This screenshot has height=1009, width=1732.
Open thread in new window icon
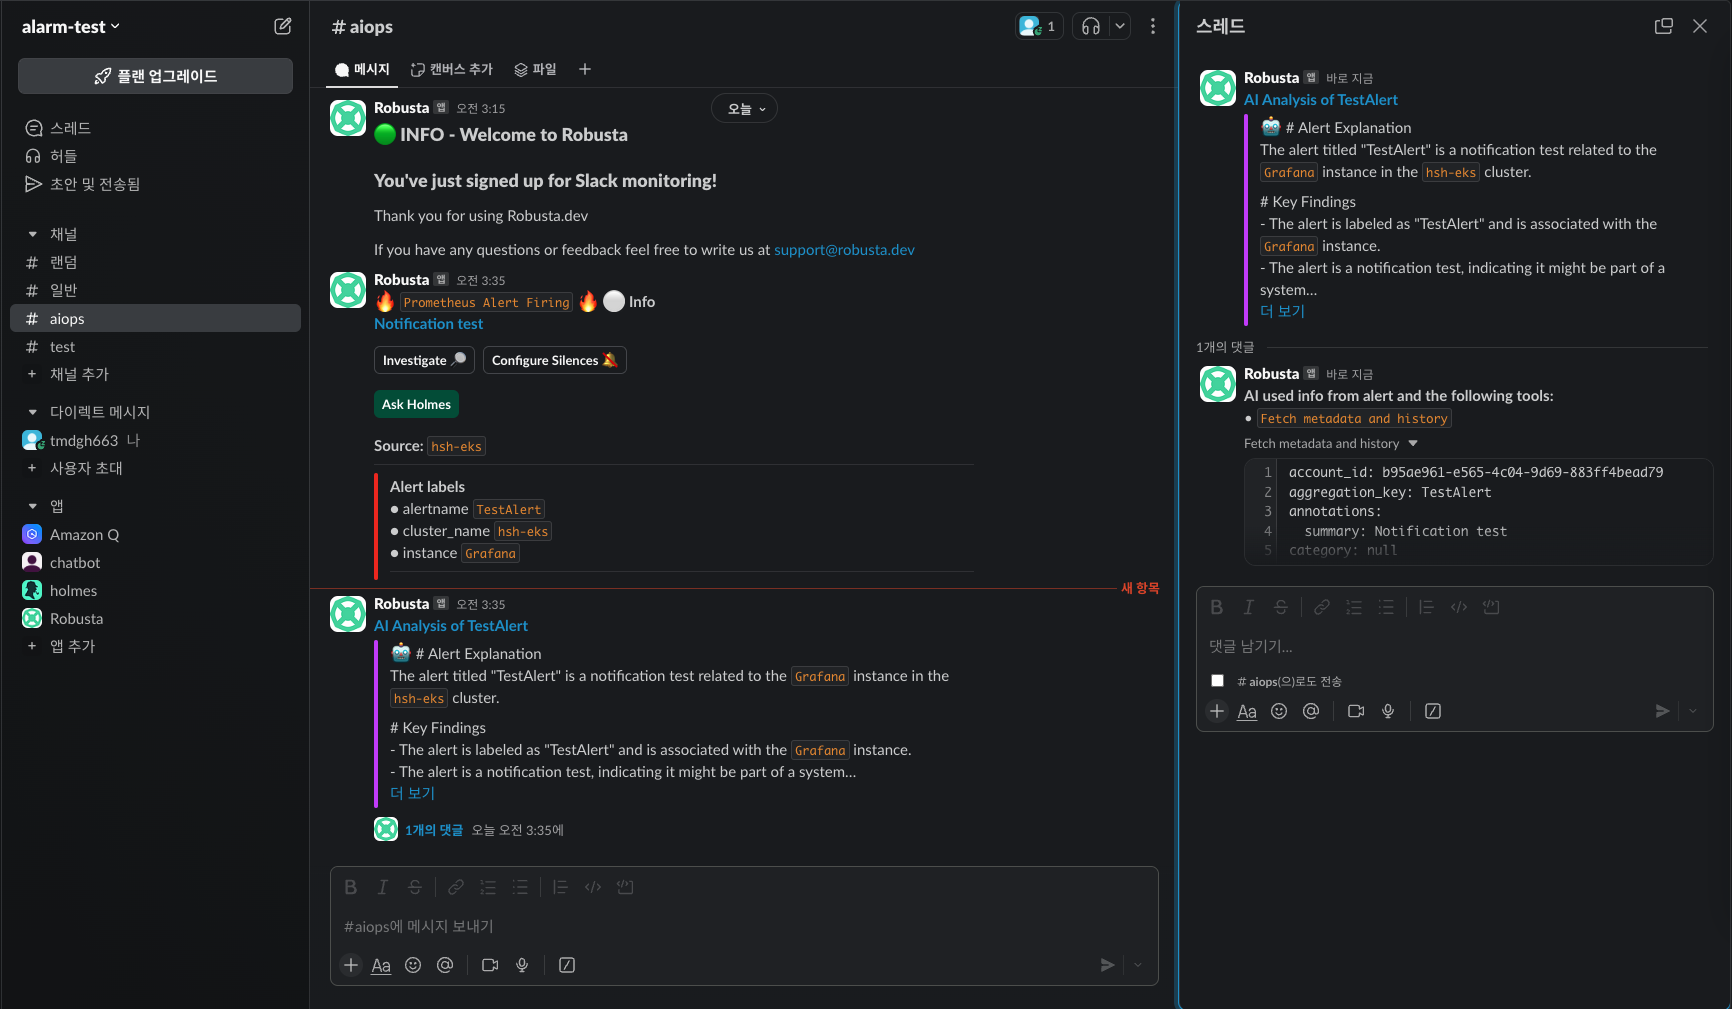pyautogui.click(x=1664, y=26)
